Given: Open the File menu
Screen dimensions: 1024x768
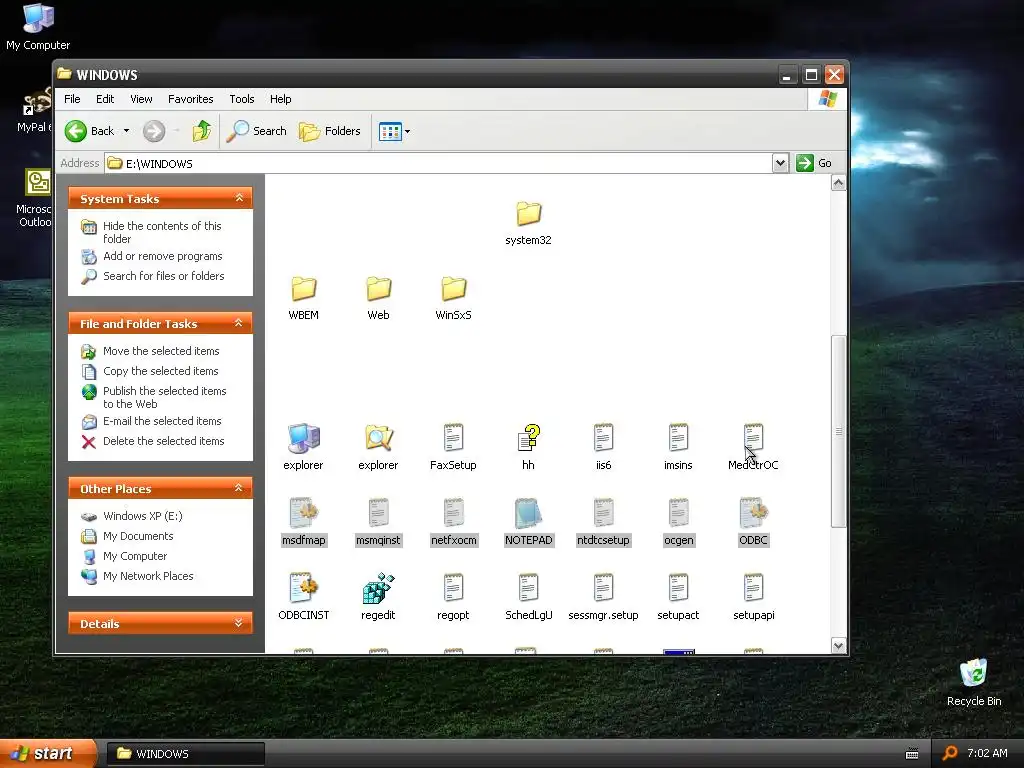Looking at the screenshot, I should 72,99.
